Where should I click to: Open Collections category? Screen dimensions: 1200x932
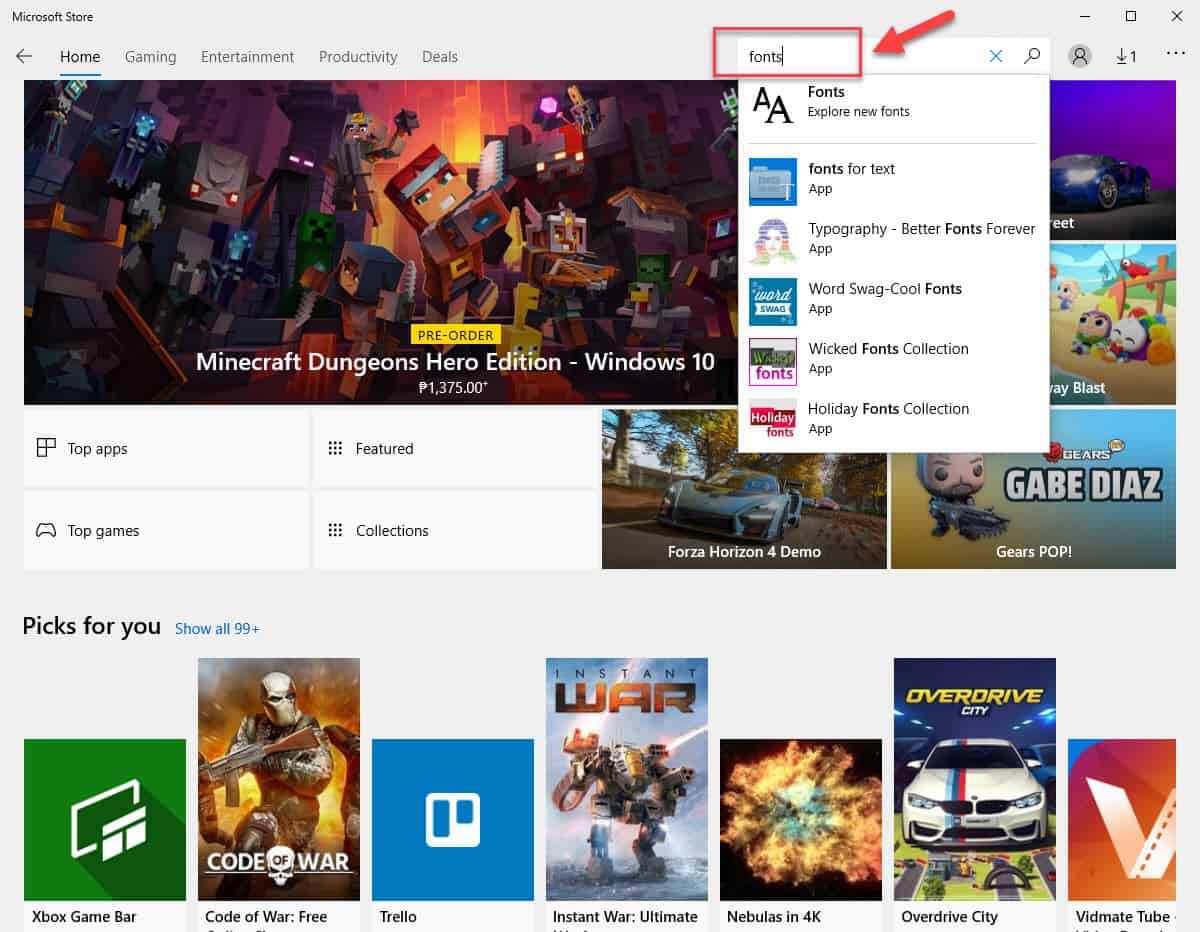[455, 530]
